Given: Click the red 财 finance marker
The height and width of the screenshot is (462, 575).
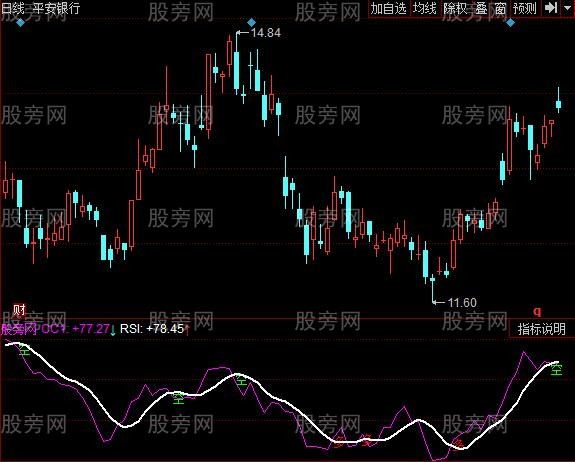Looking at the screenshot, I should (x=19, y=310).
